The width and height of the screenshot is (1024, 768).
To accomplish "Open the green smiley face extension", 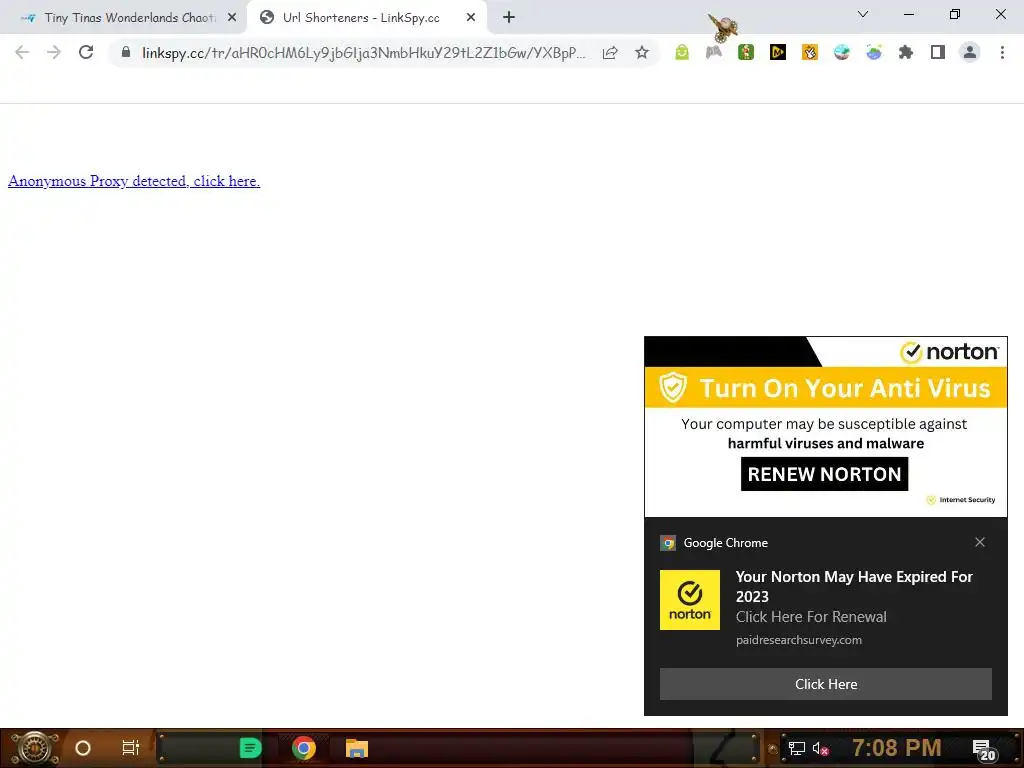I will click(682, 52).
